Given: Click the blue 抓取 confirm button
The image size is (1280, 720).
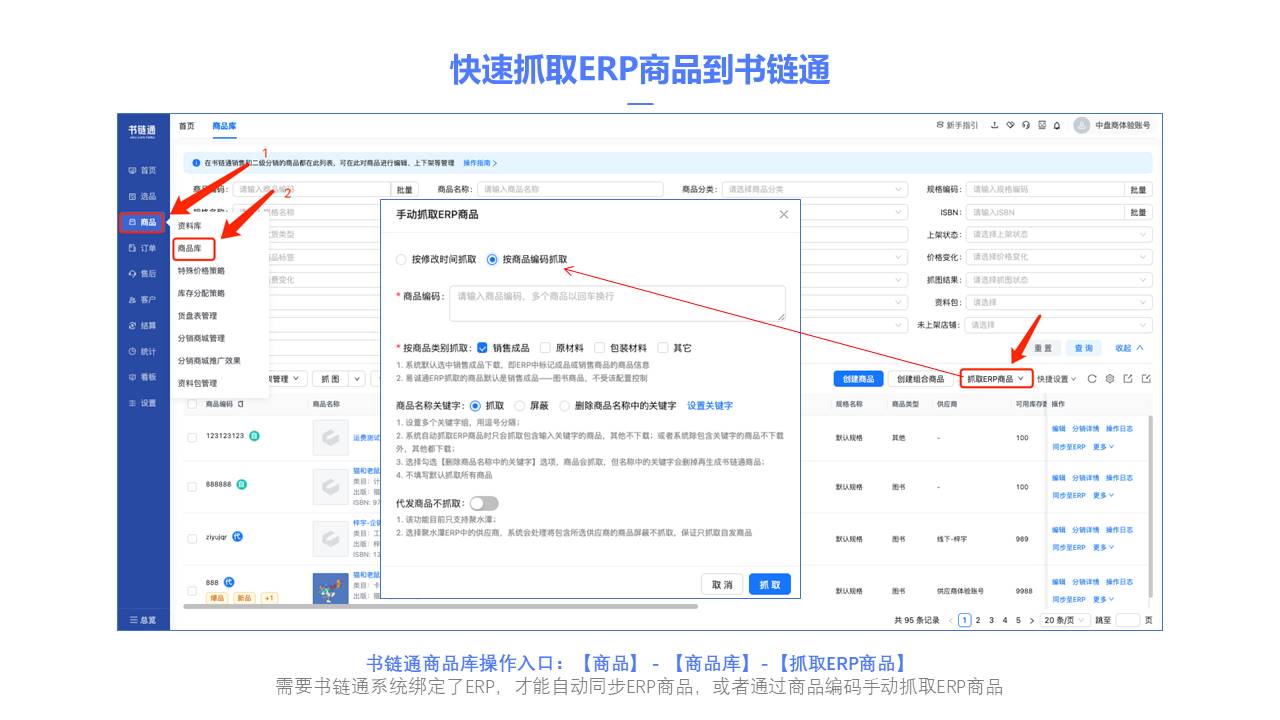Looking at the screenshot, I should [x=770, y=585].
